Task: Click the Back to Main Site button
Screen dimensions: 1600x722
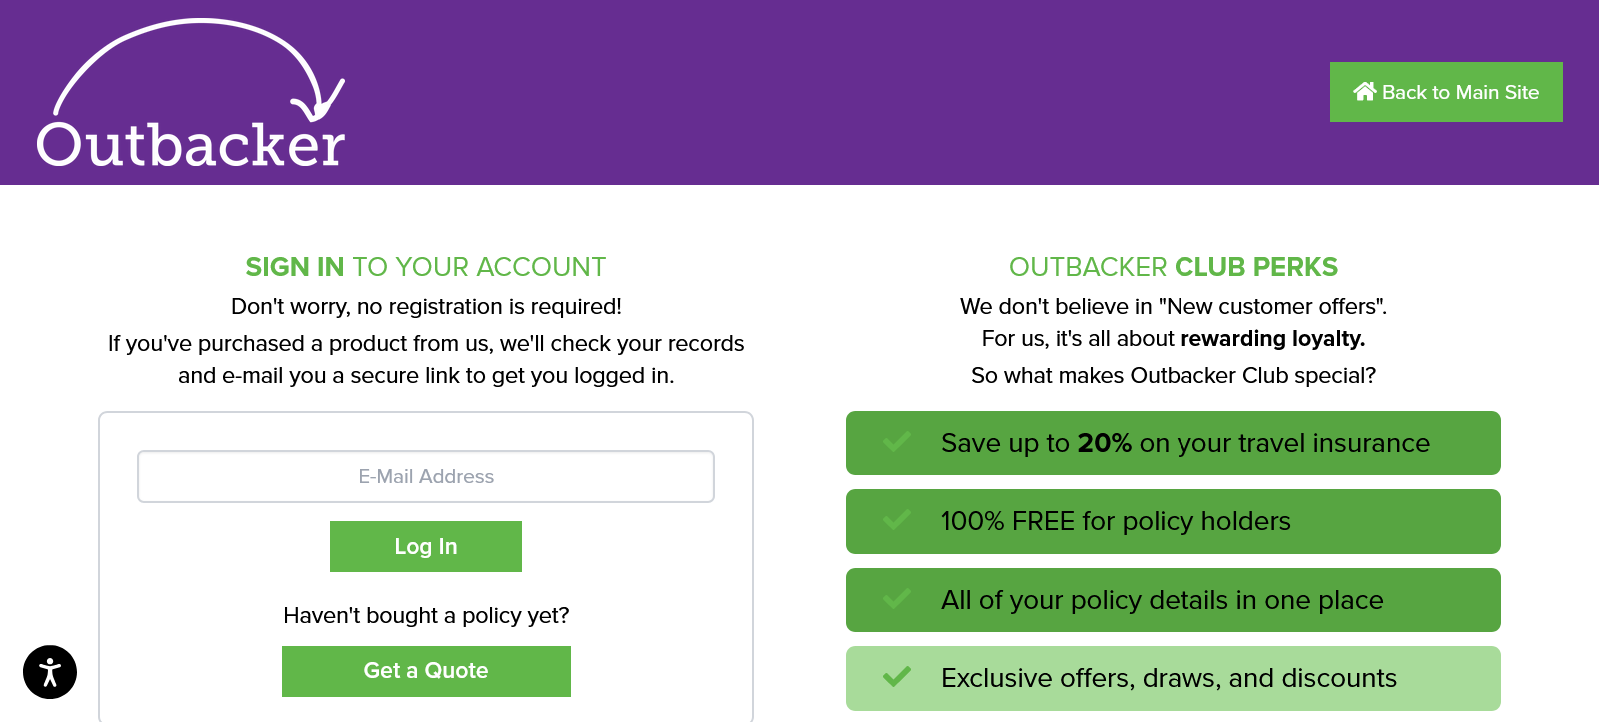Action: (1446, 91)
